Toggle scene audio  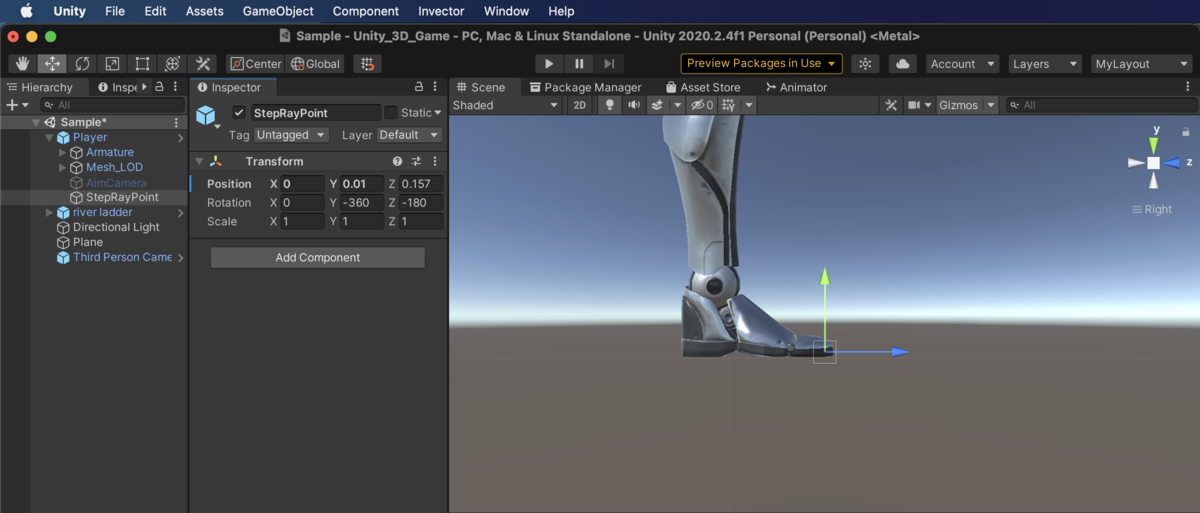[x=633, y=105]
